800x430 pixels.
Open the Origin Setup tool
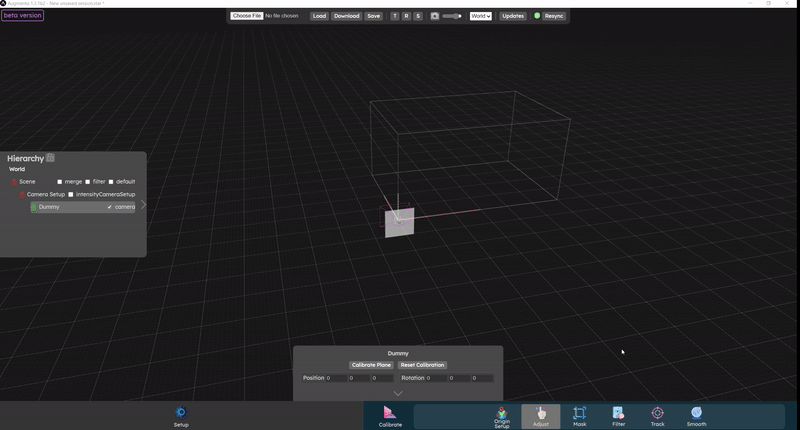[x=502, y=414]
